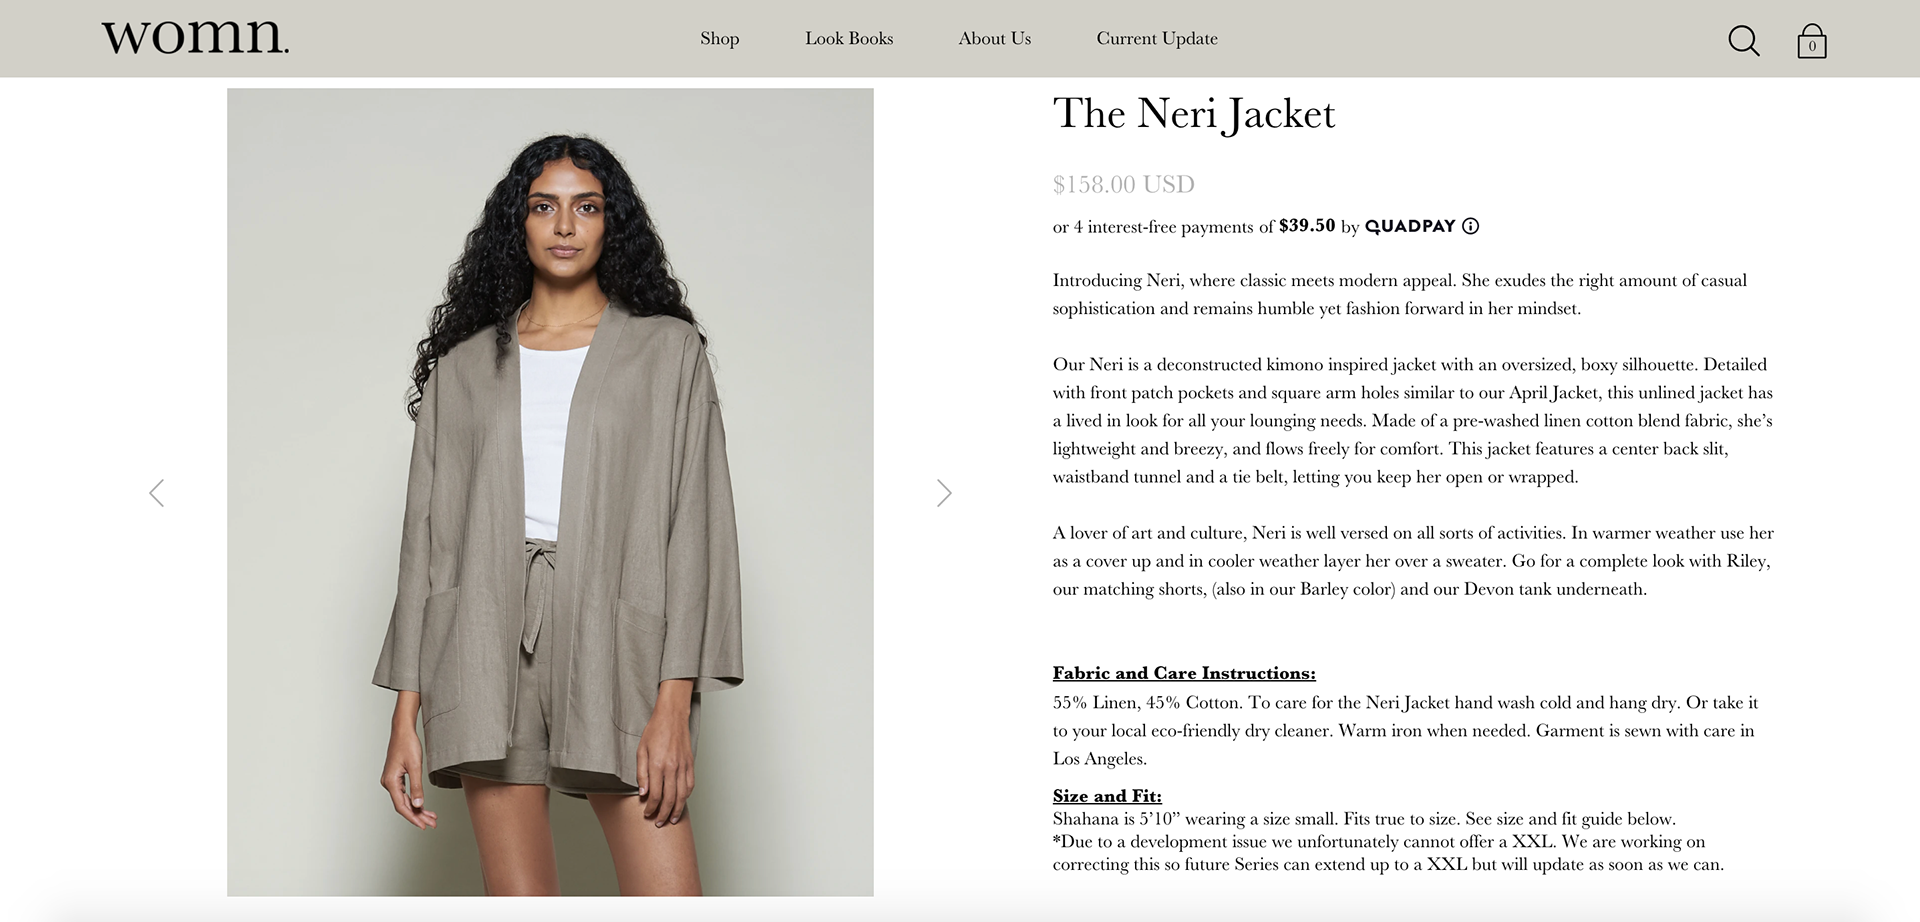Open the Current Update link
The width and height of the screenshot is (1920, 922).
(x=1157, y=38)
